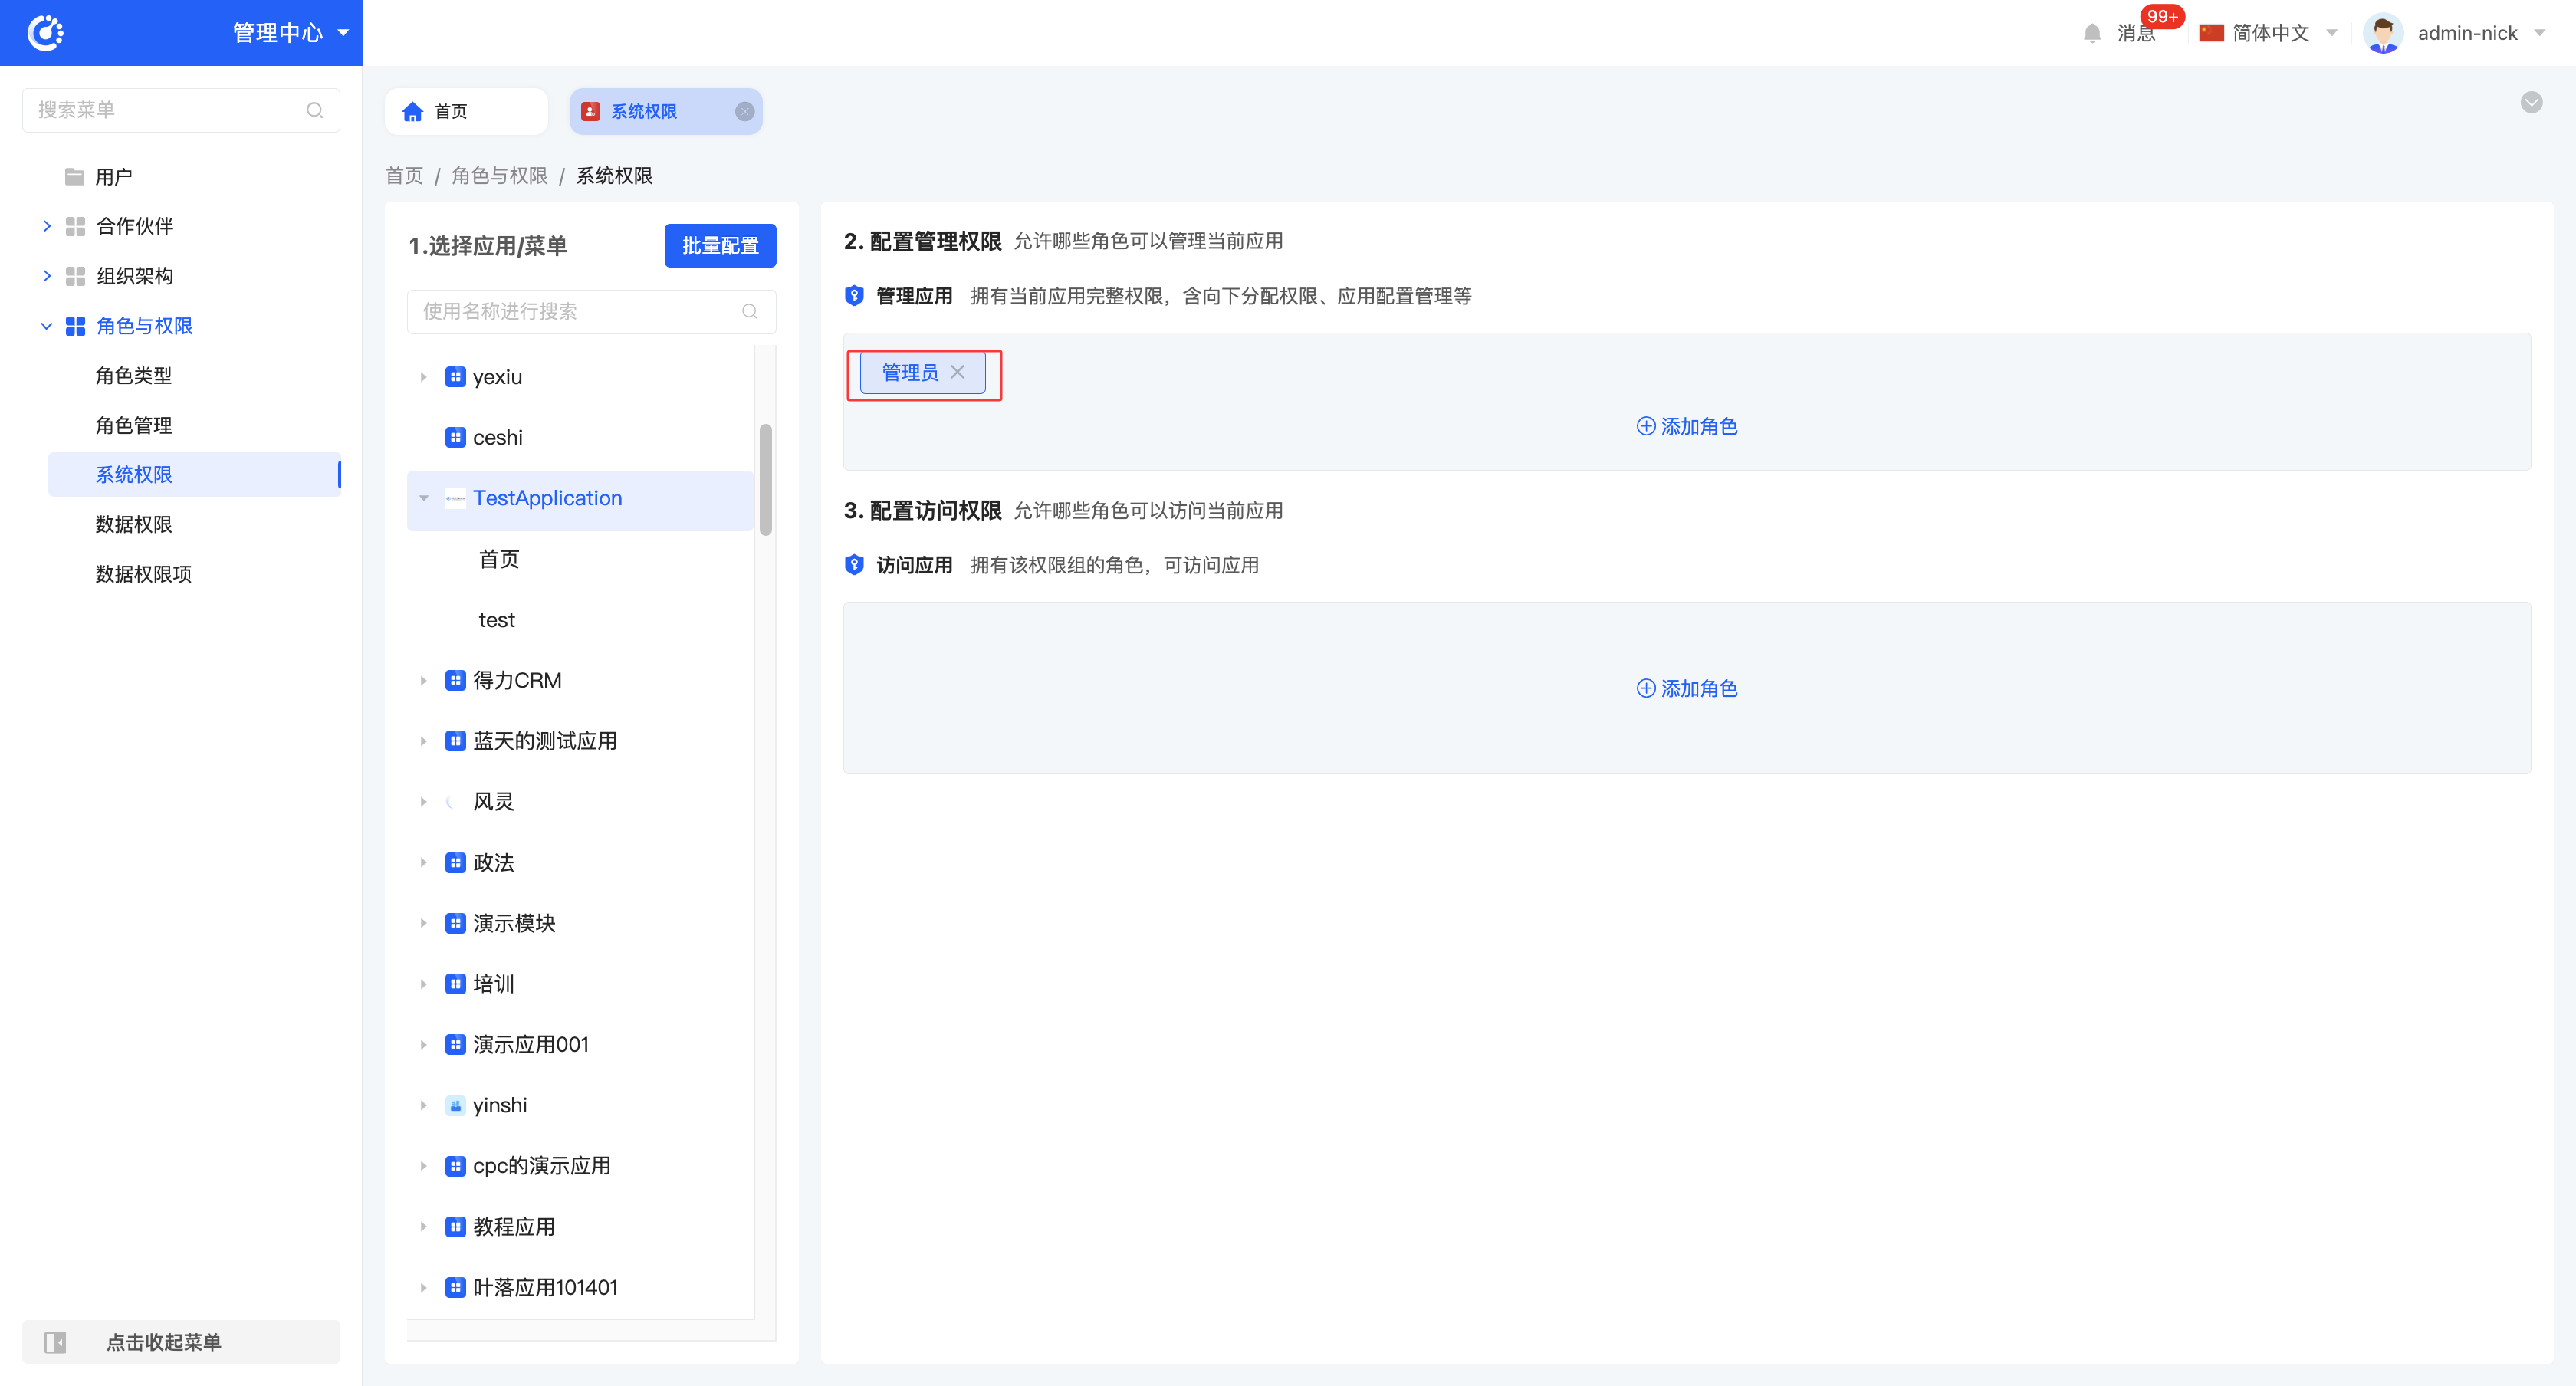
Task: Select 系统权限 in sidebar
Action: pos(195,474)
